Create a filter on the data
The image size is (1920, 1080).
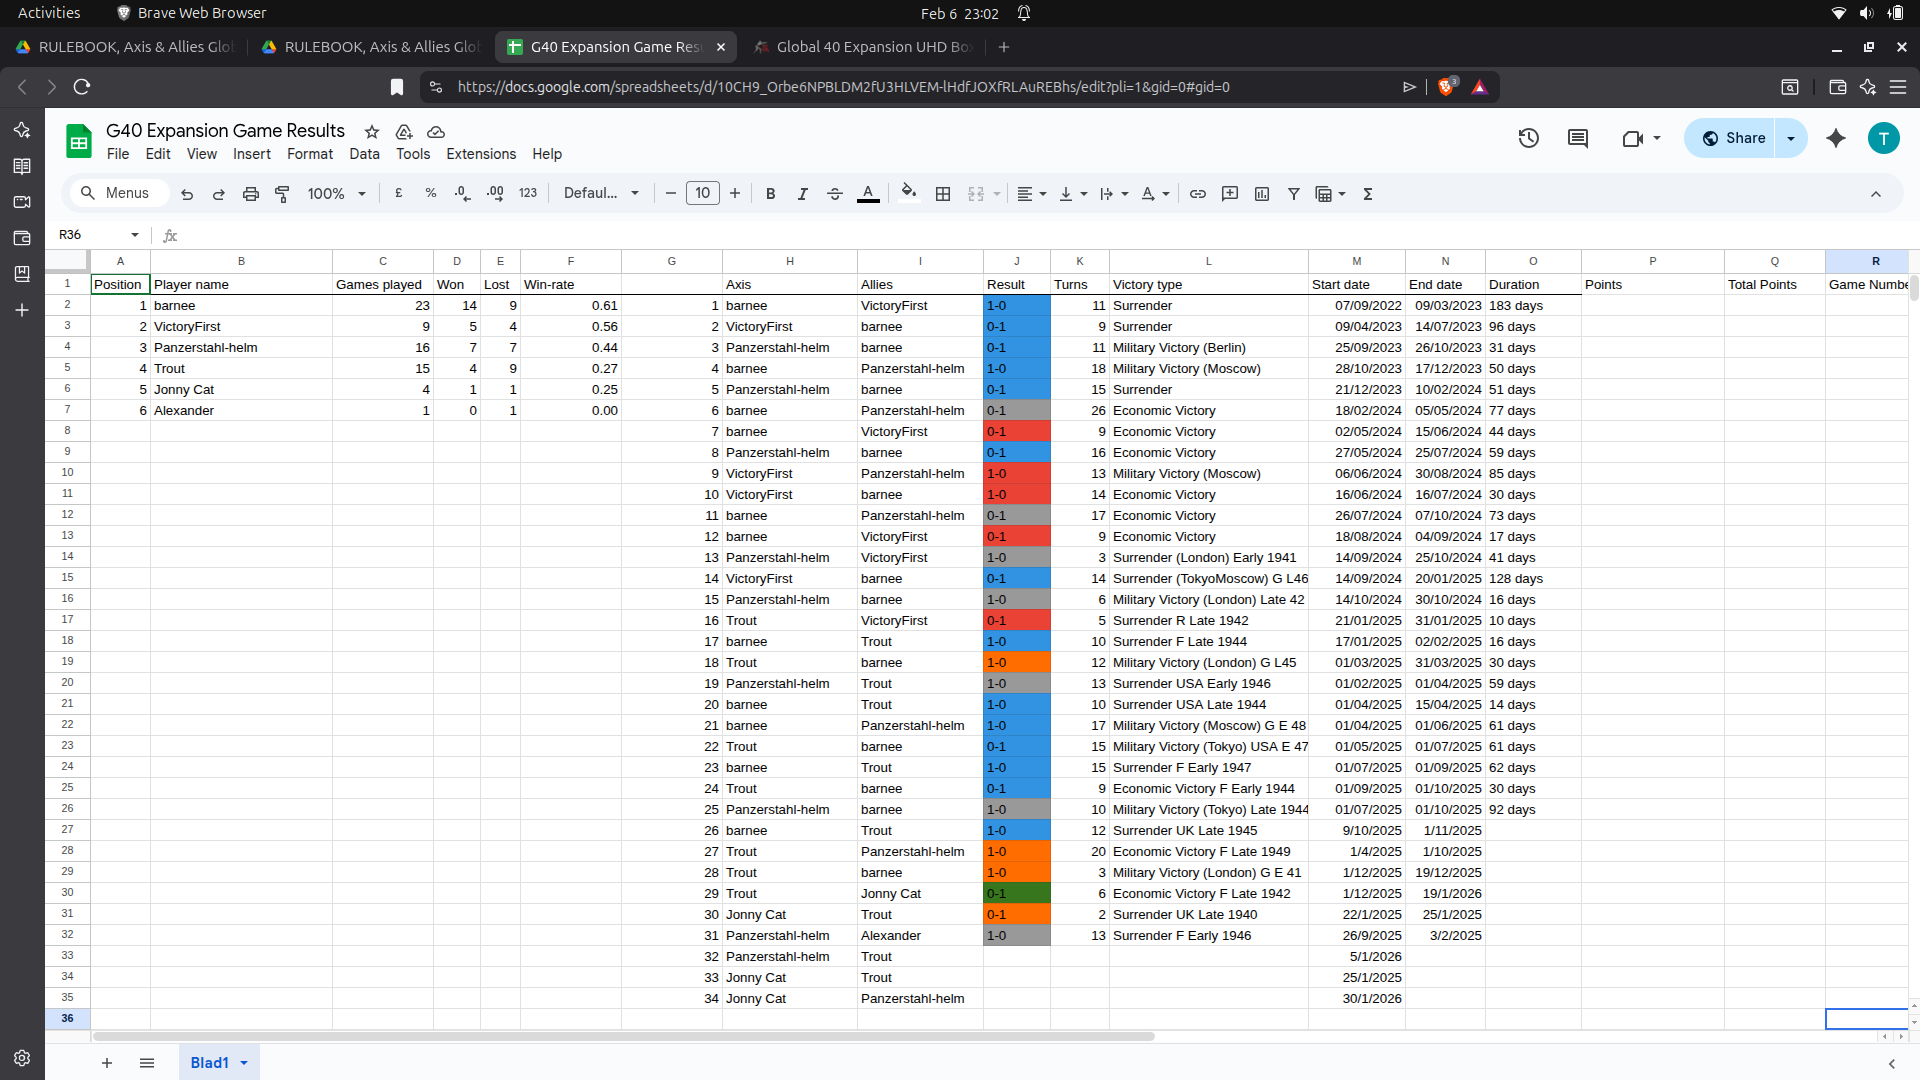point(1293,193)
